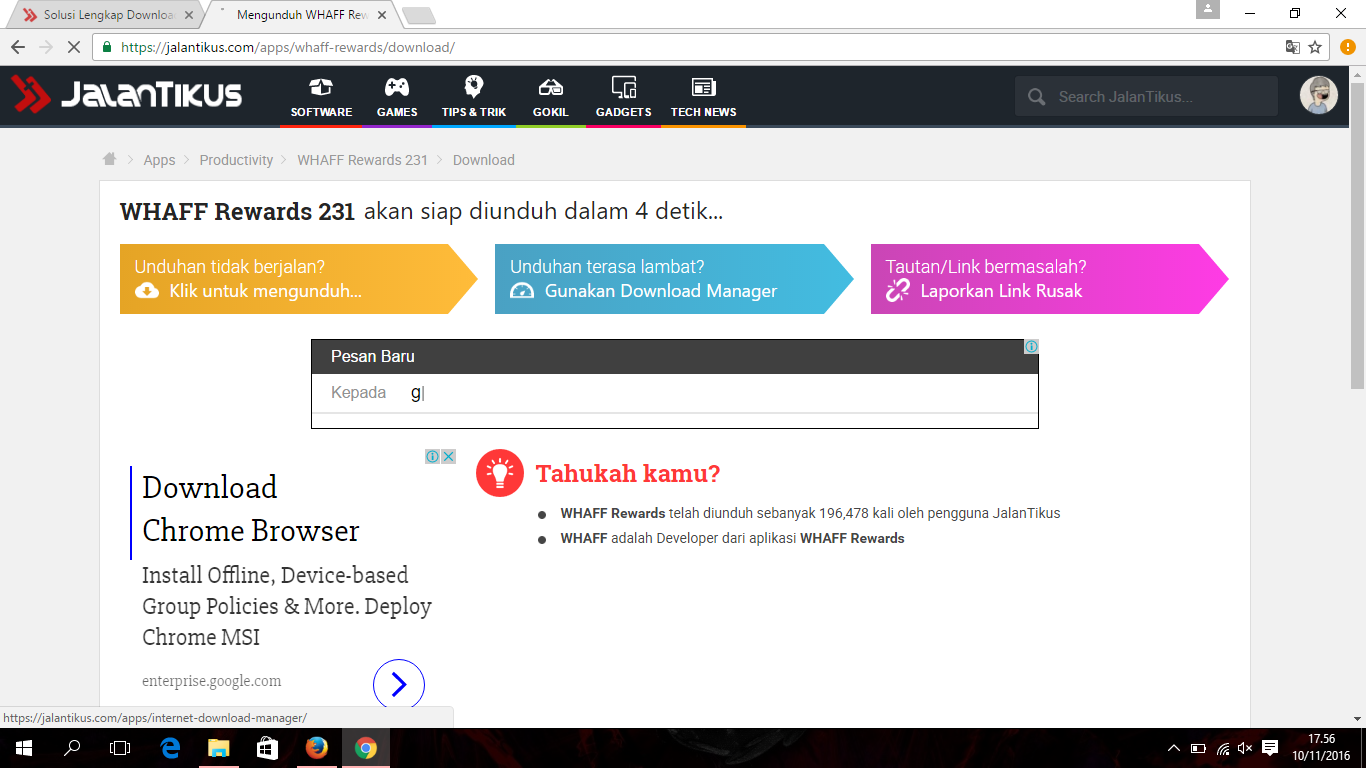
Task: Open the Productivity breadcrumb link
Action: (x=236, y=160)
